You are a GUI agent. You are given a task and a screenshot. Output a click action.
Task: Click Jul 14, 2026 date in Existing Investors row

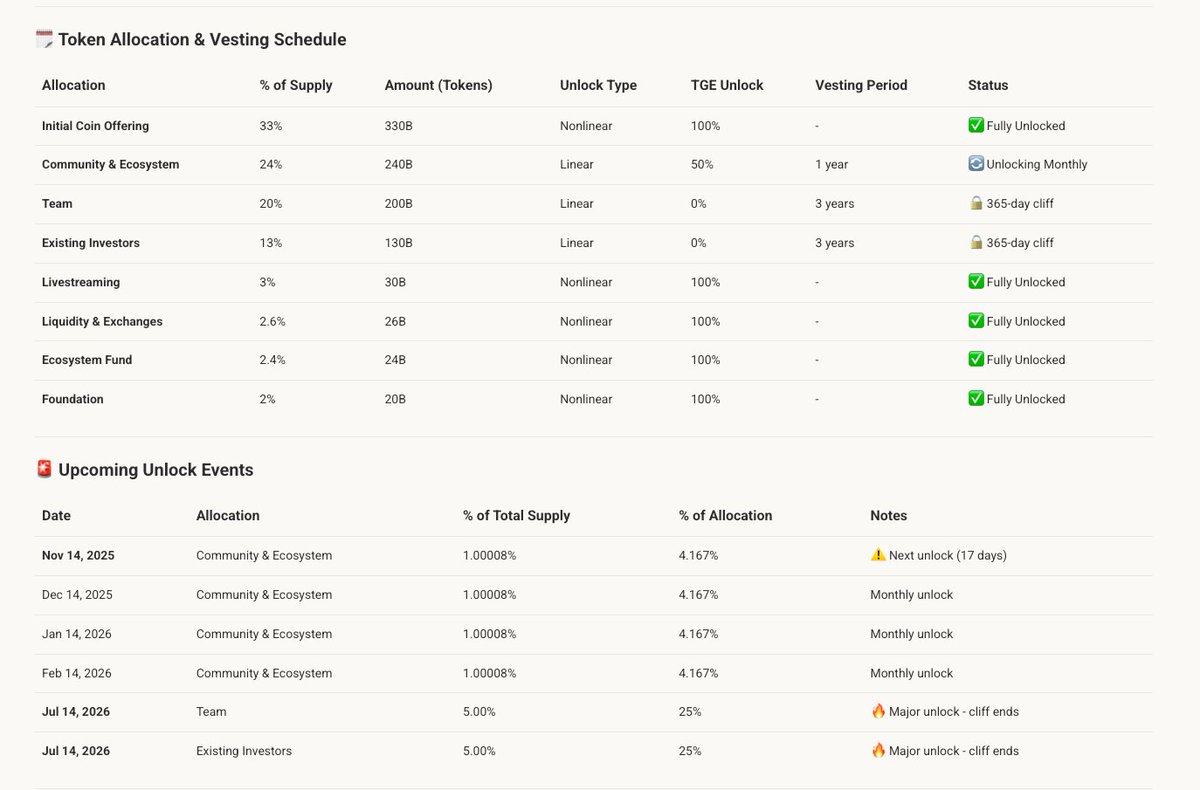[x=76, y=751]
